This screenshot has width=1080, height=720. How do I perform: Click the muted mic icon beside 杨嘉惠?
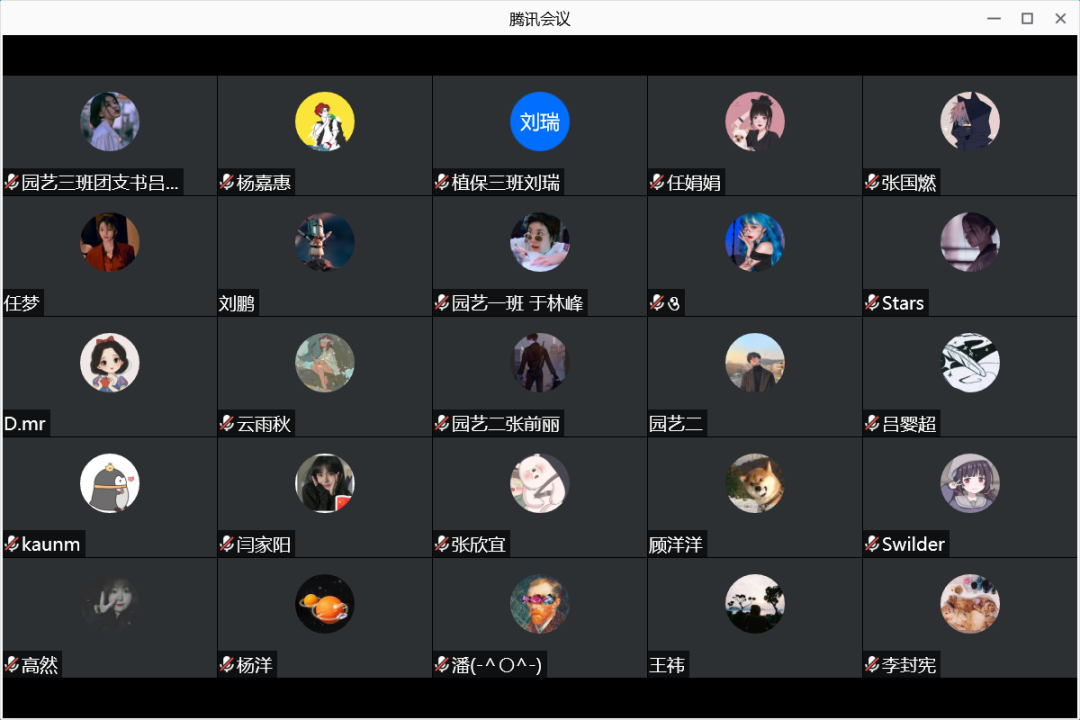(227, 183)
